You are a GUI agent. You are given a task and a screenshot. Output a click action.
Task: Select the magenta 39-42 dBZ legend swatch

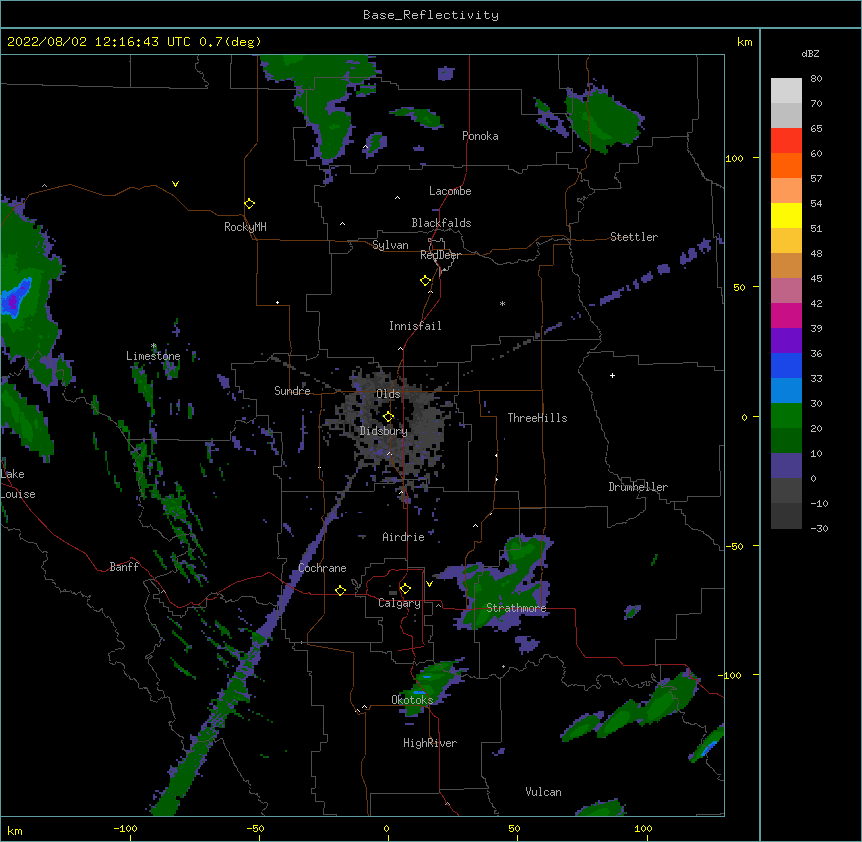pos(786,315)
